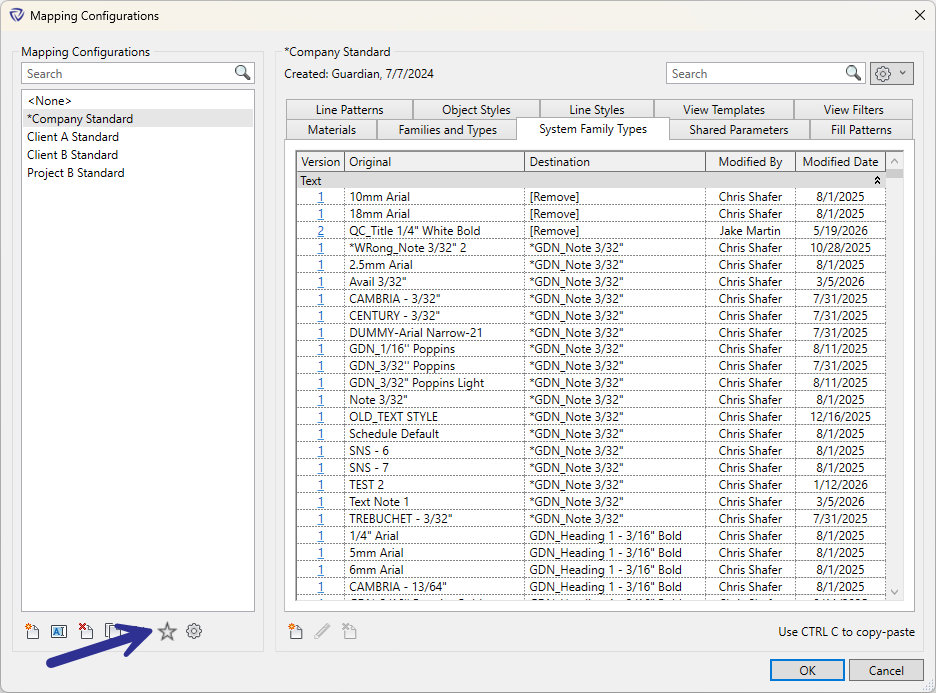Click the SNS - 7 original cell
The width and height of the screenshot is (936, 693).
click(x=435, y=467)
